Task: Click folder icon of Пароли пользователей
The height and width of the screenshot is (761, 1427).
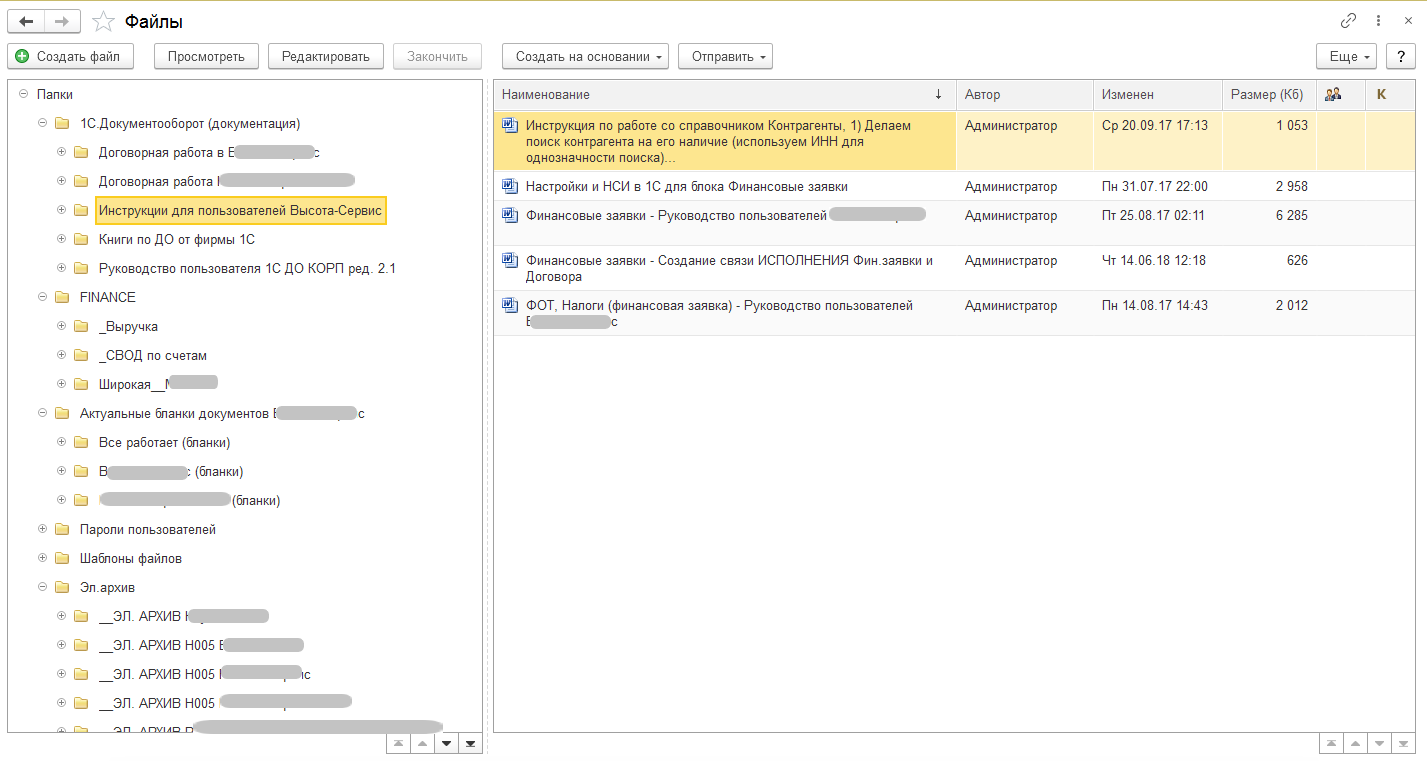Action: tap(62, 530)
